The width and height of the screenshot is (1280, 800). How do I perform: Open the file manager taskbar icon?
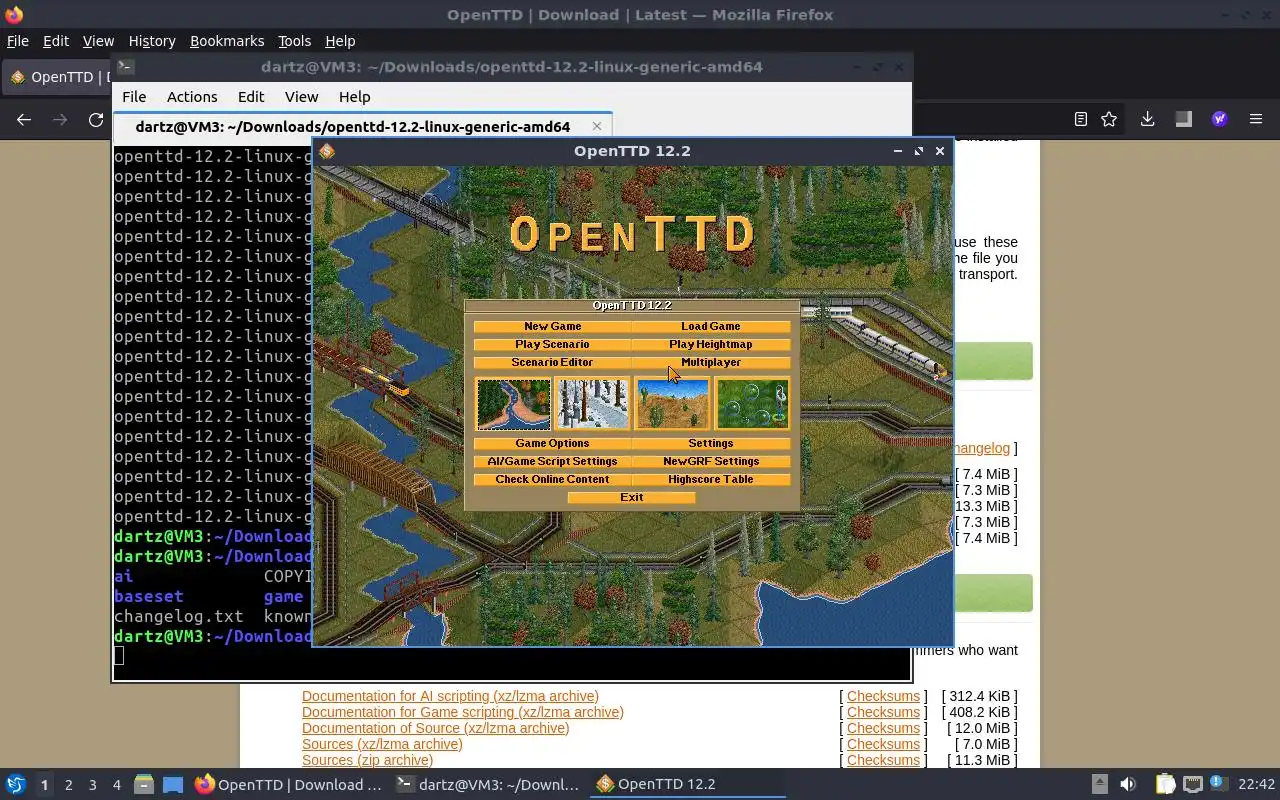[144, 784]
